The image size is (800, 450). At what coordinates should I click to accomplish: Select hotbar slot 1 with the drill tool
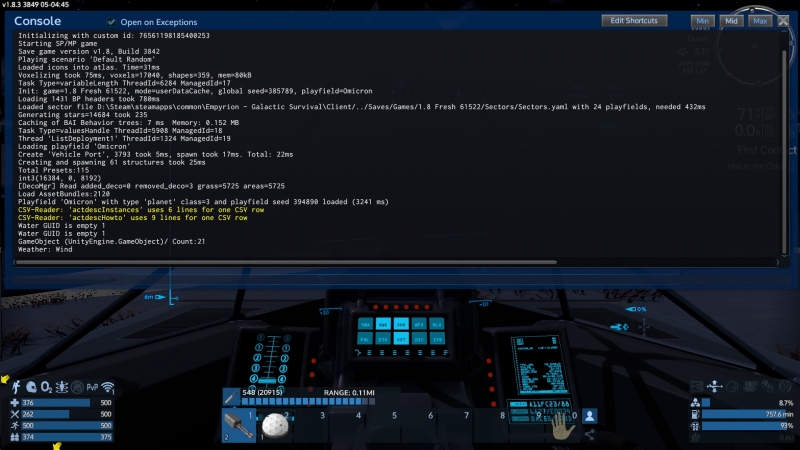point(238,425)
